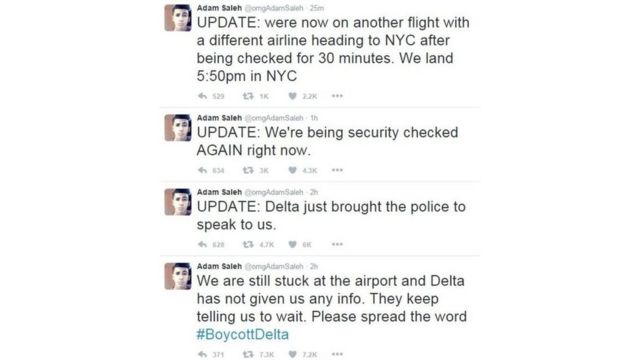
Task: Like the tweet about landing 5:50pm in NYC
Action: click(x=292, y=96)
